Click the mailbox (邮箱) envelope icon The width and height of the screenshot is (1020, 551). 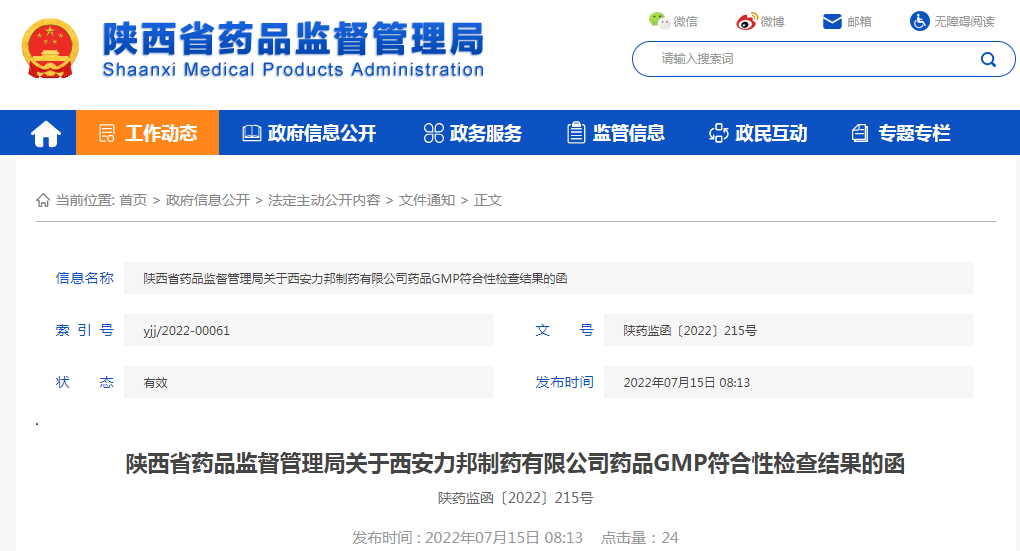[832, 21]
